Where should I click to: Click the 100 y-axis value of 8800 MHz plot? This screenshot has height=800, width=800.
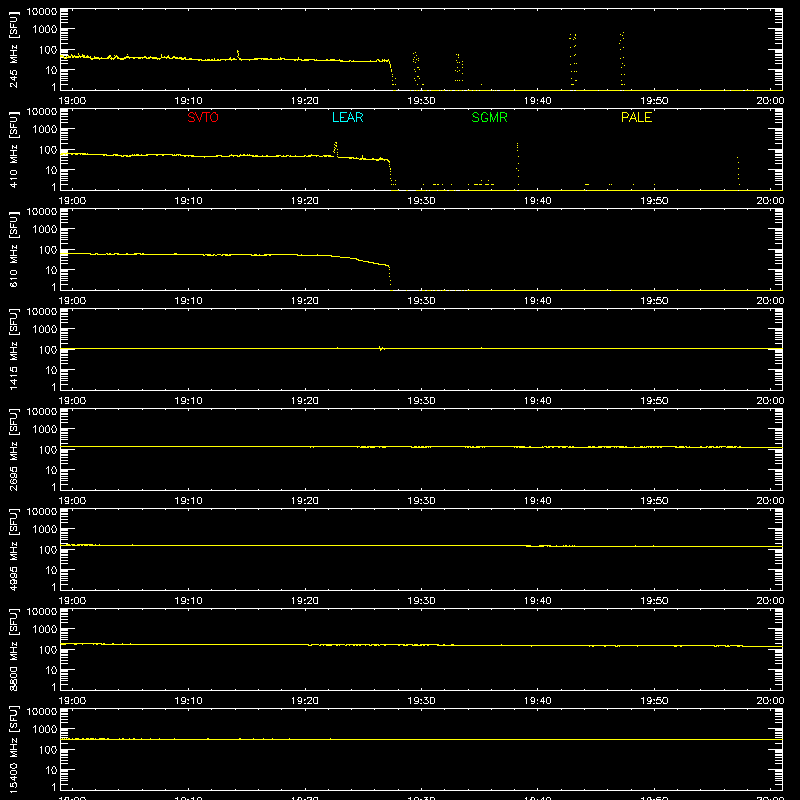pyautogui.click(x=48, y=650)
